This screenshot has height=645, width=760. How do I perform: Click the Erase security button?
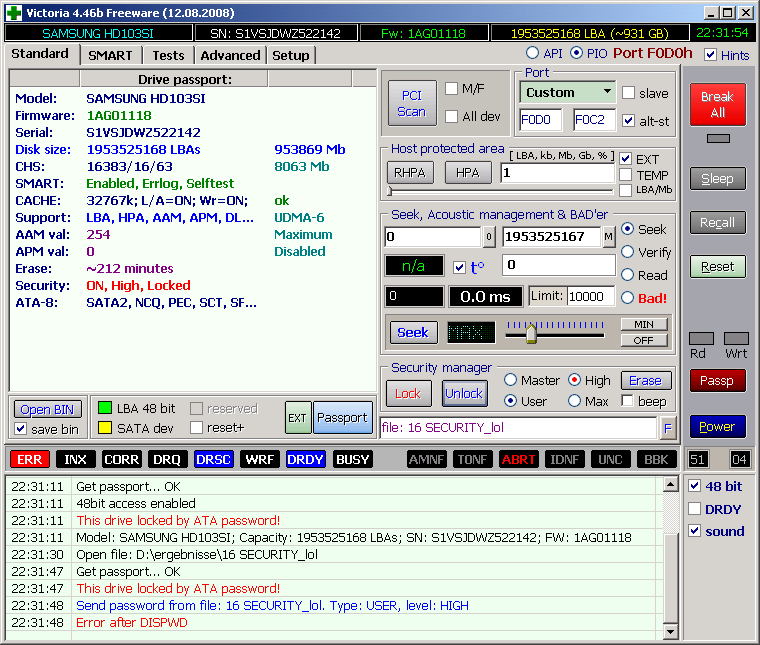[646, 380]
